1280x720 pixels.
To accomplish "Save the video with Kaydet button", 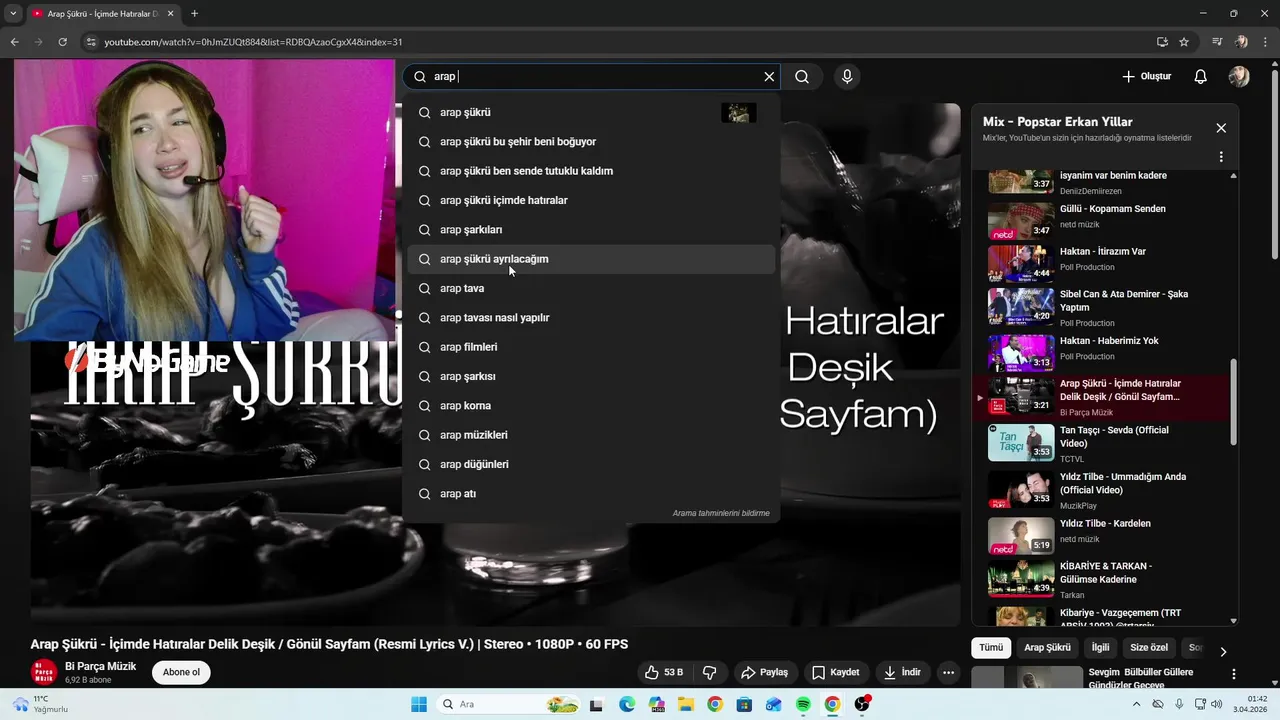I will coord(835,672).
